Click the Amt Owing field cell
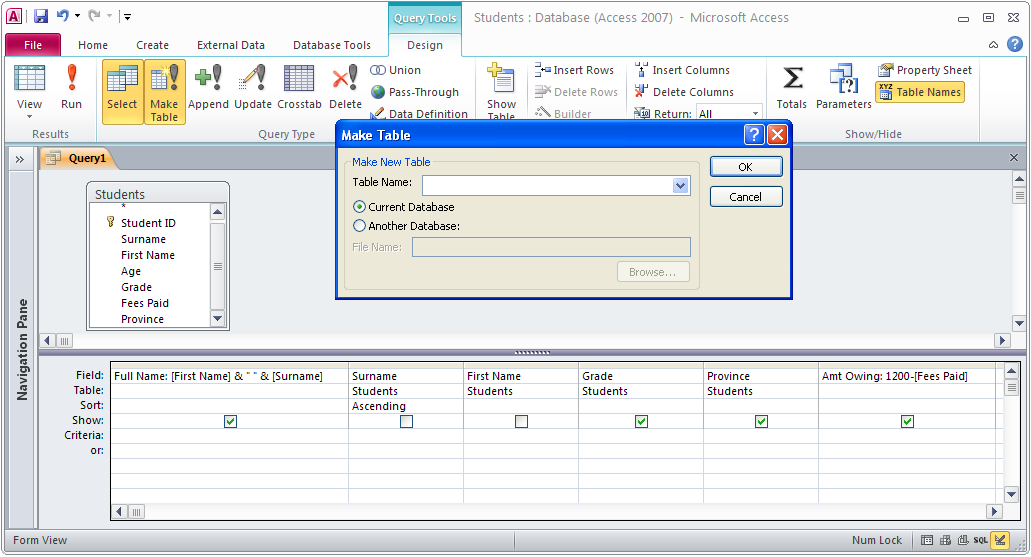 point(907,376)
